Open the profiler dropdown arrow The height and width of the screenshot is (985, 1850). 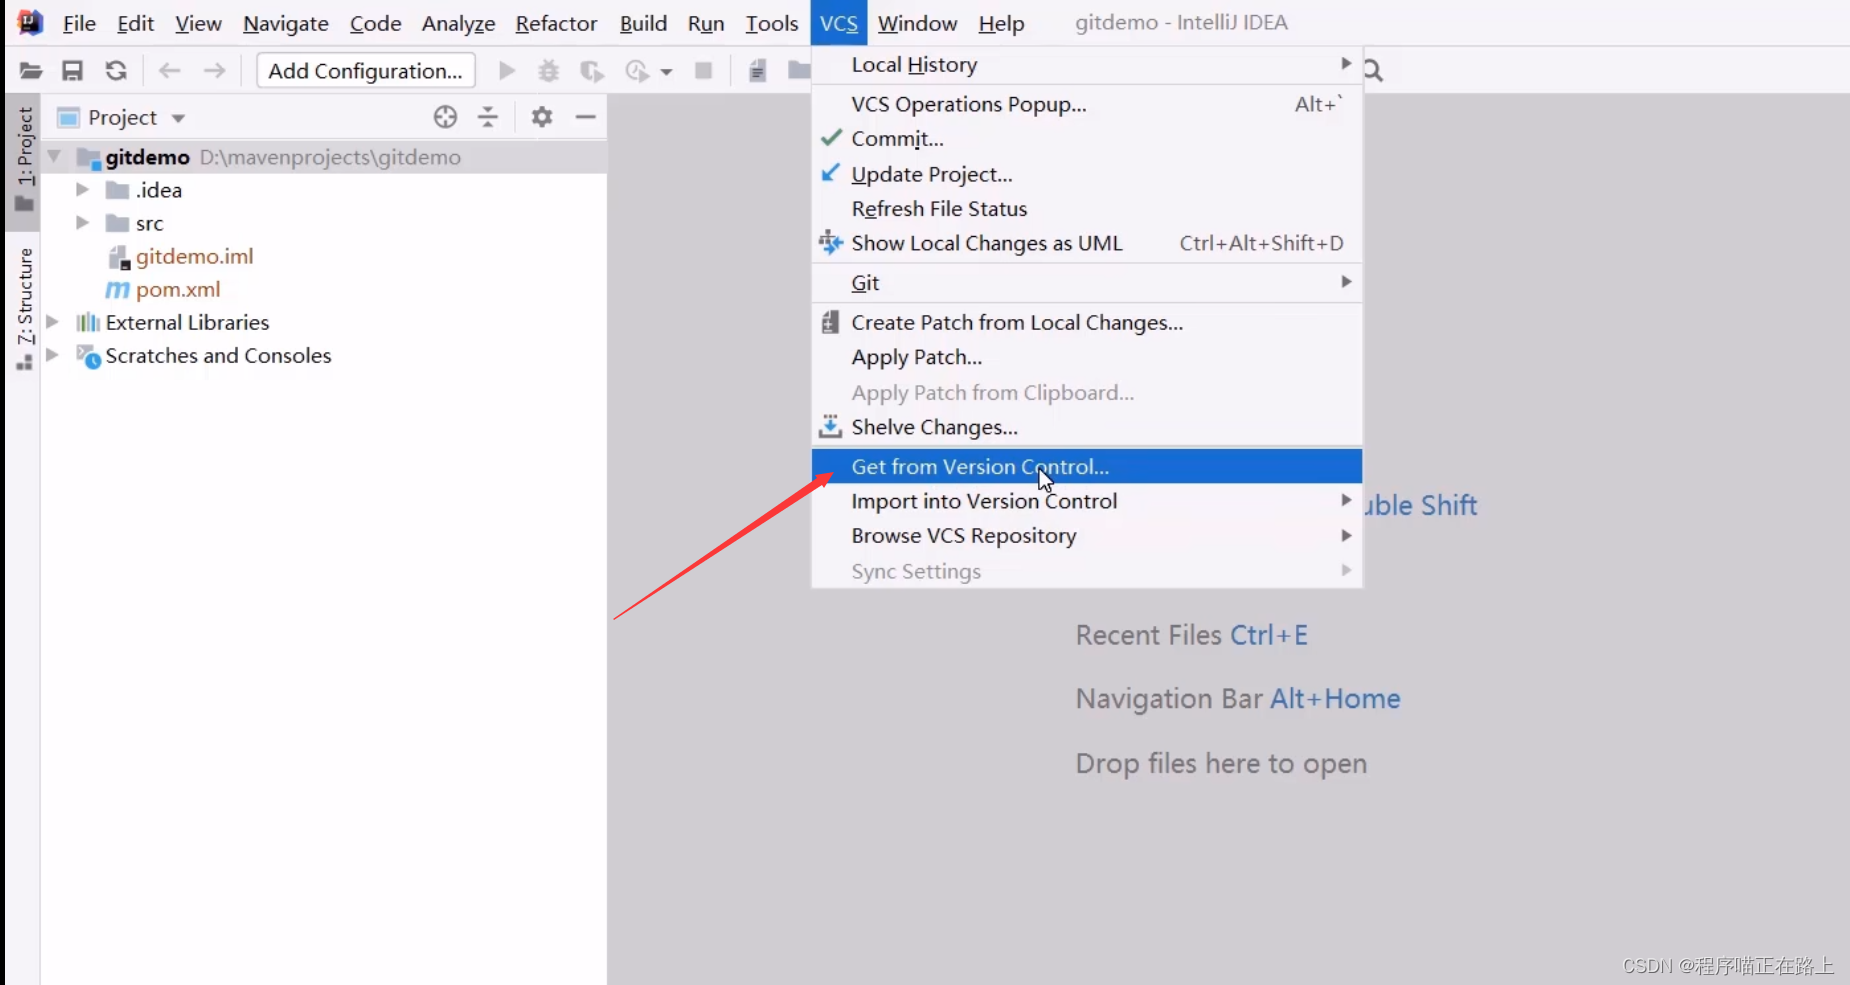click(666, 72)
